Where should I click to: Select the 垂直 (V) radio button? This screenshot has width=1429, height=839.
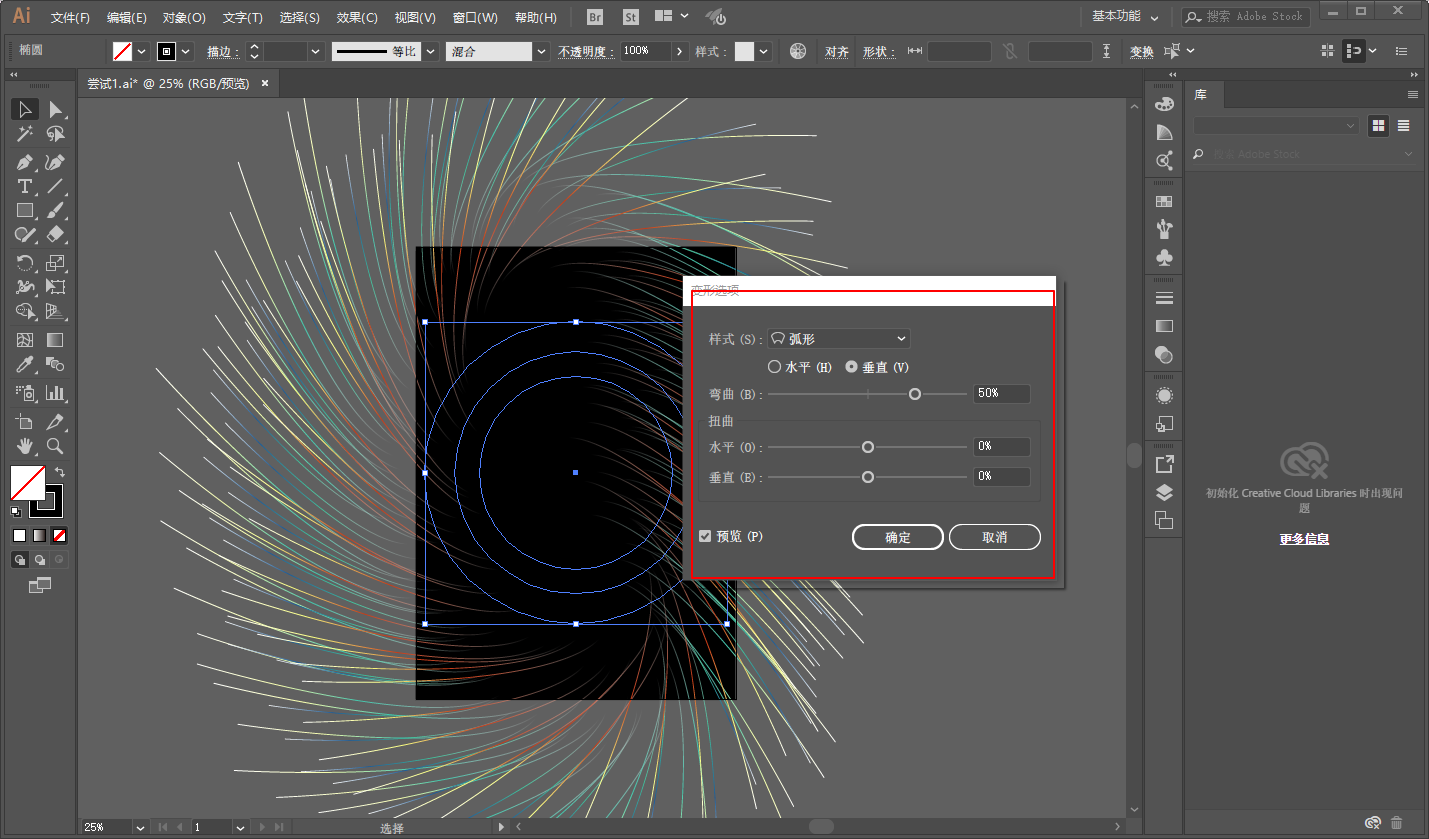tap(851, 367)
